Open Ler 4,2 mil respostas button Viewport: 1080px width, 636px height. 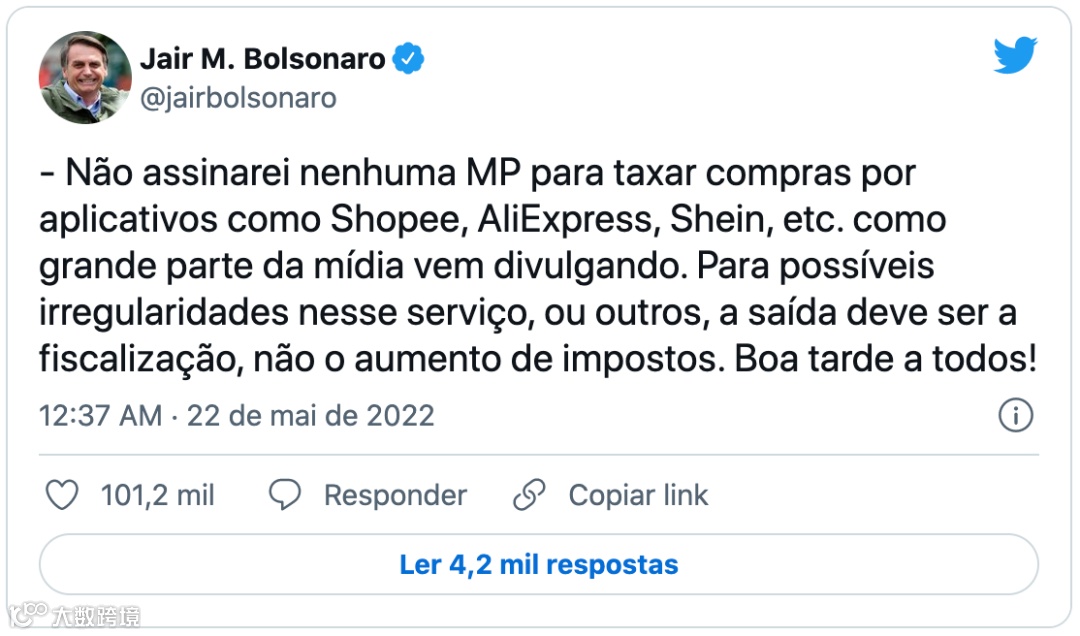538,564
